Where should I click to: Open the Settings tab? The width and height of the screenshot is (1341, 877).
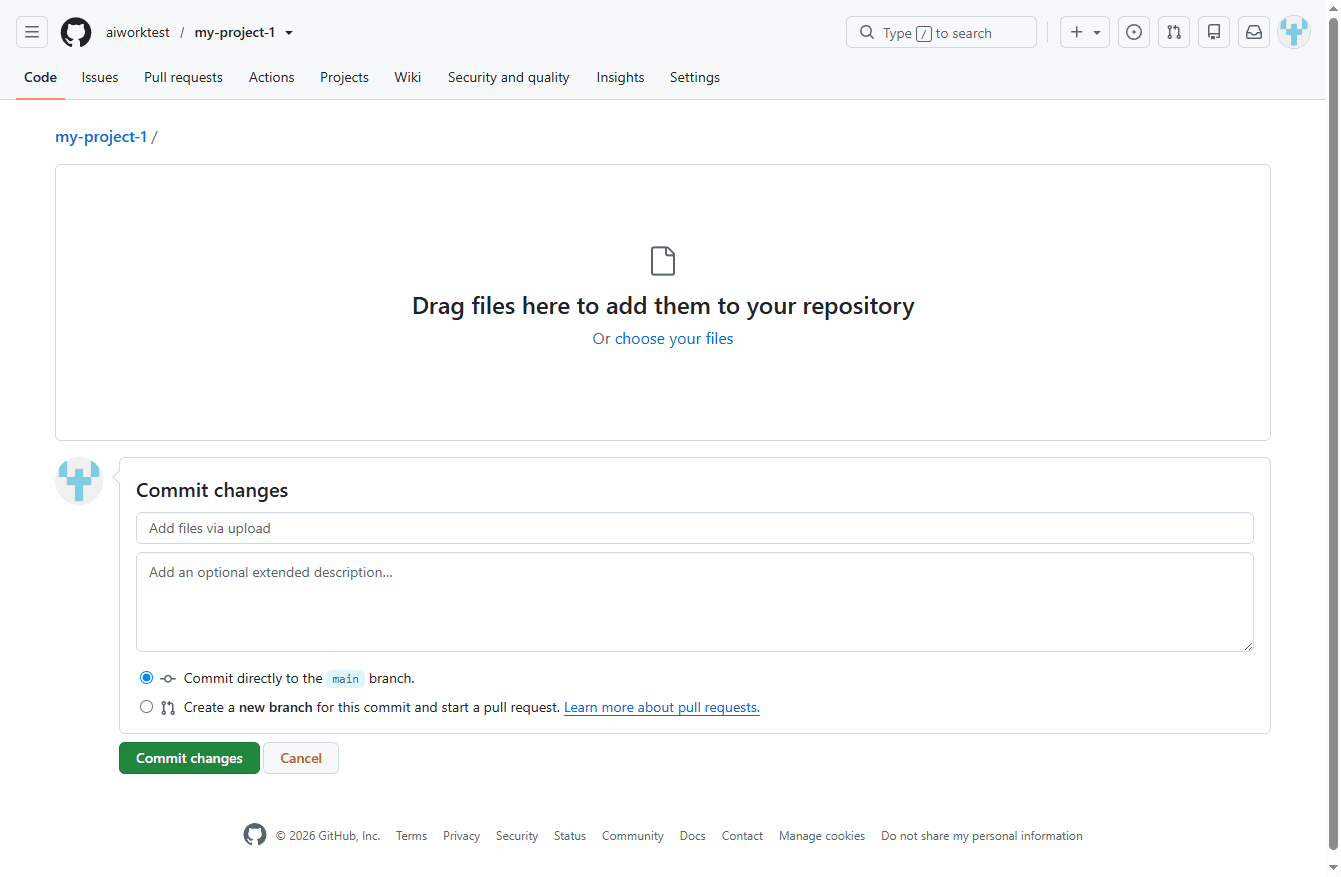695,77
